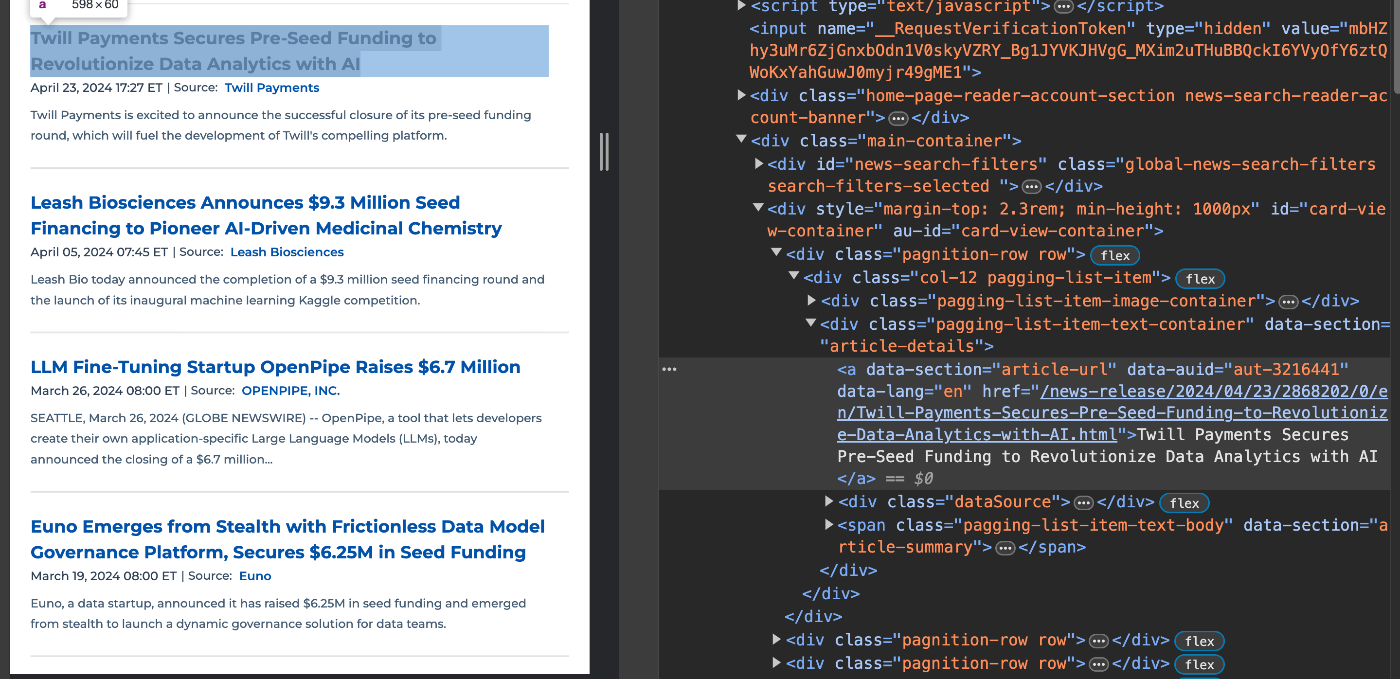Expand the pagging-list-item-image-container div

click(x=812, y=300)
